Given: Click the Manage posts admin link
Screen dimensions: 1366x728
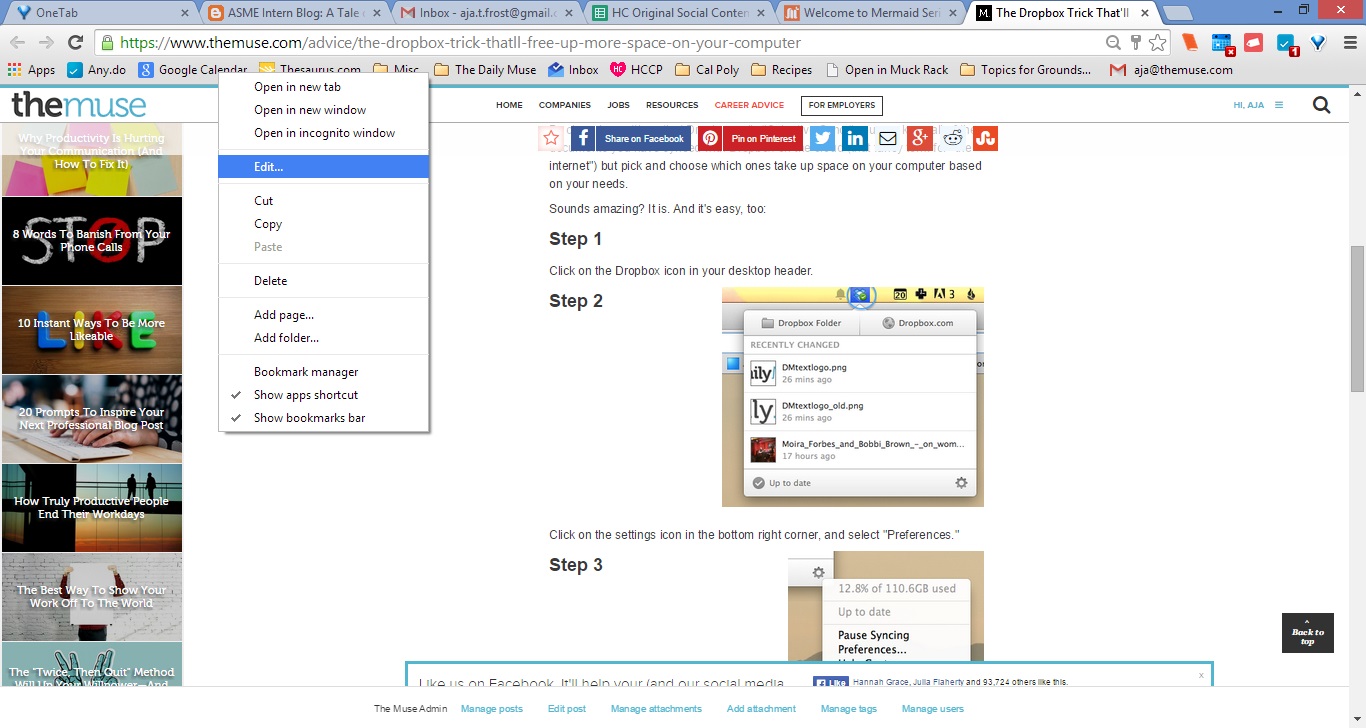Looking at the screenshot, I should tap(492, 709).
